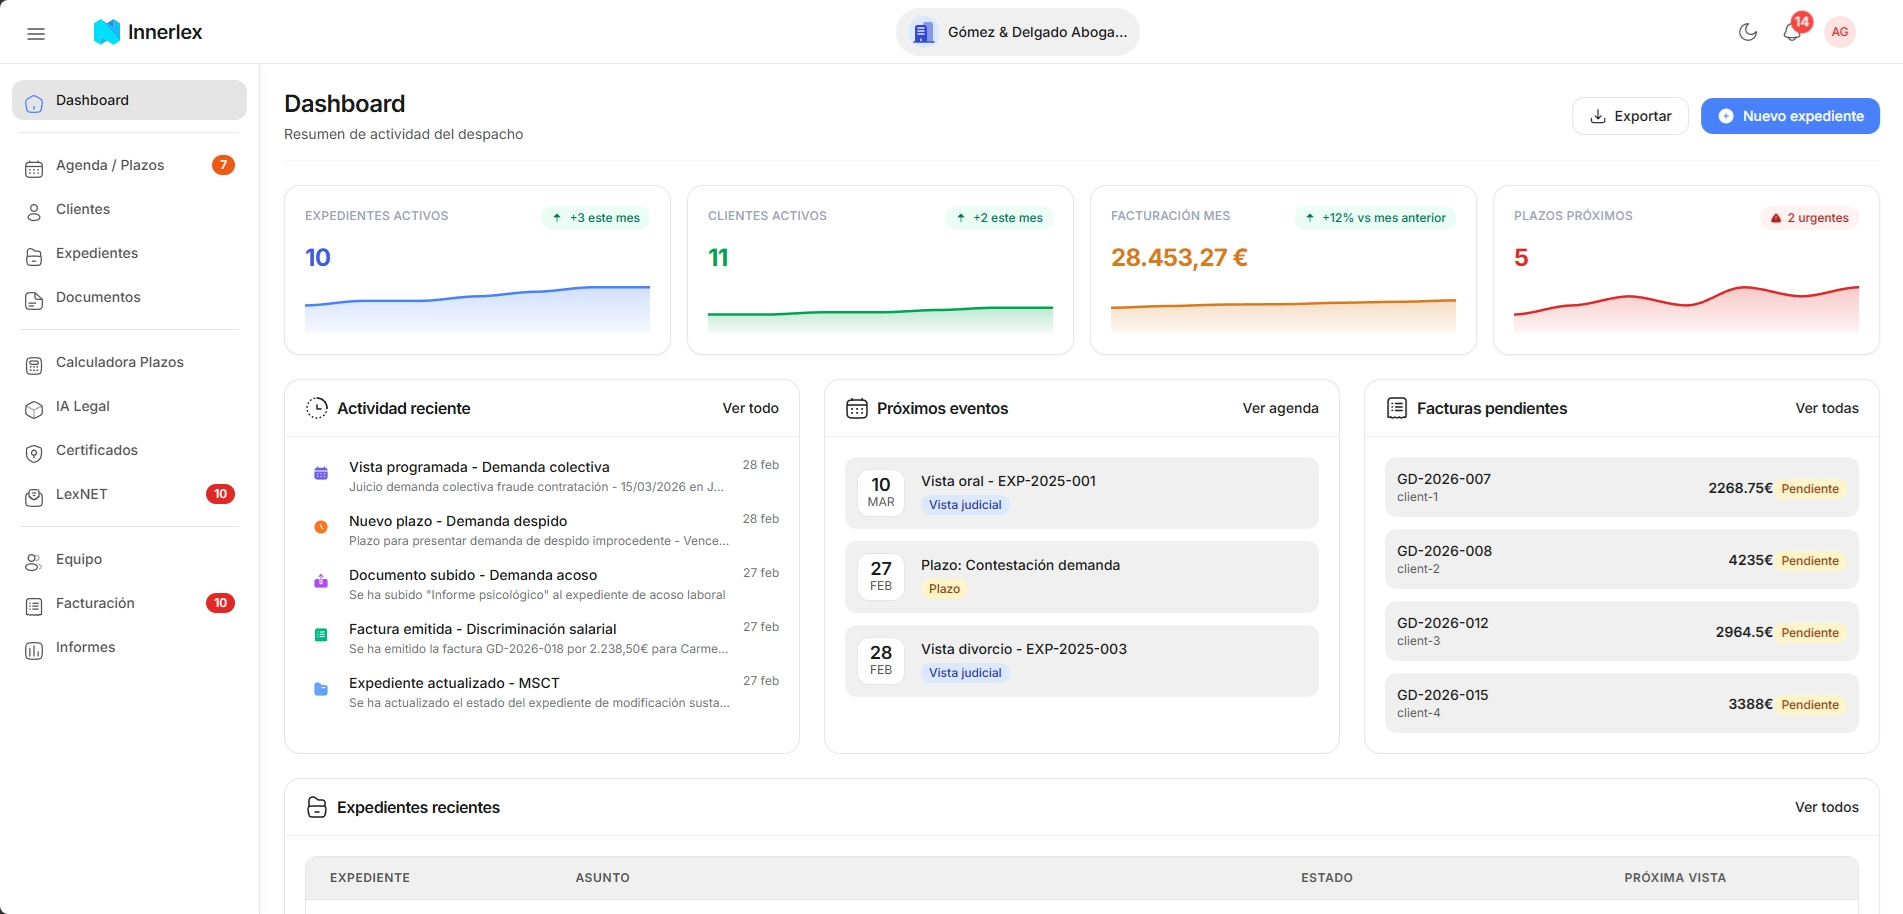
Task: Open the Expedientes Activos card
Action: (x=477, y=270)
